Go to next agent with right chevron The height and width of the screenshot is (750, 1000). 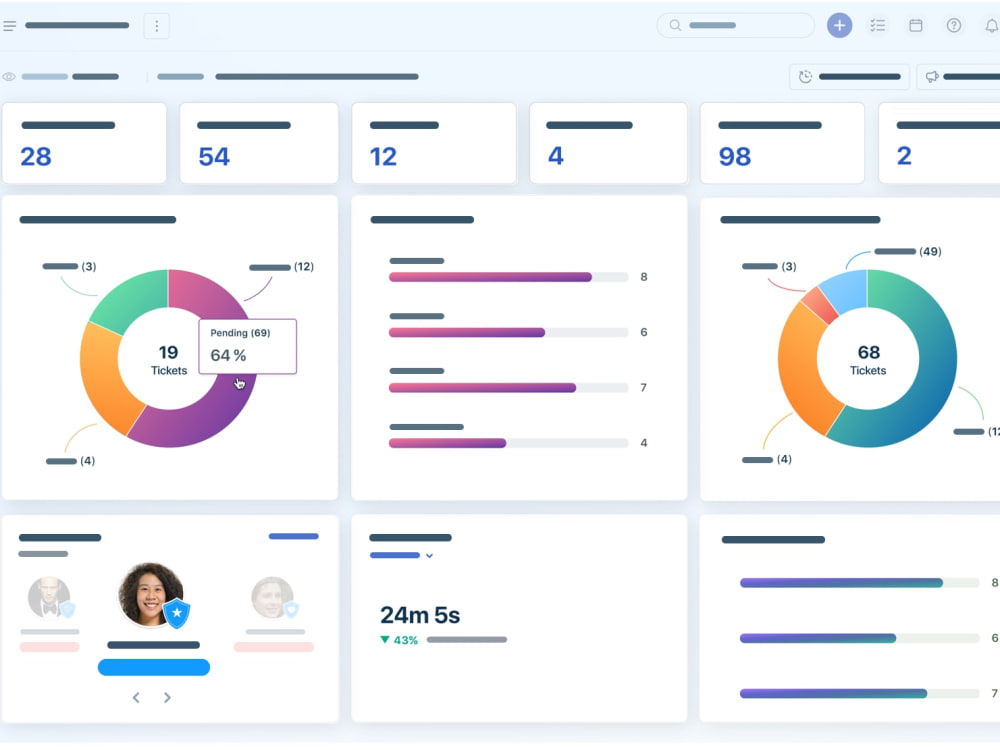167,697
